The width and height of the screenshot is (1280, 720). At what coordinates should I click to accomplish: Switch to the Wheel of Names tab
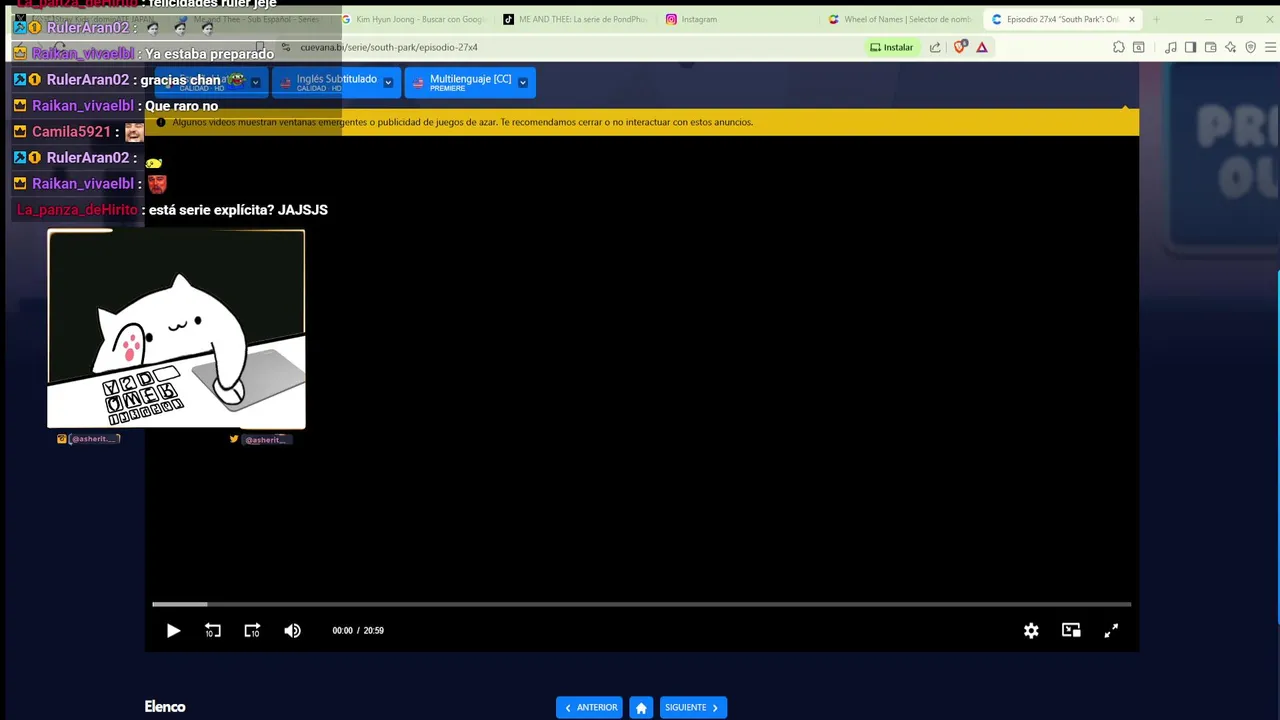(x=900, y=19)
